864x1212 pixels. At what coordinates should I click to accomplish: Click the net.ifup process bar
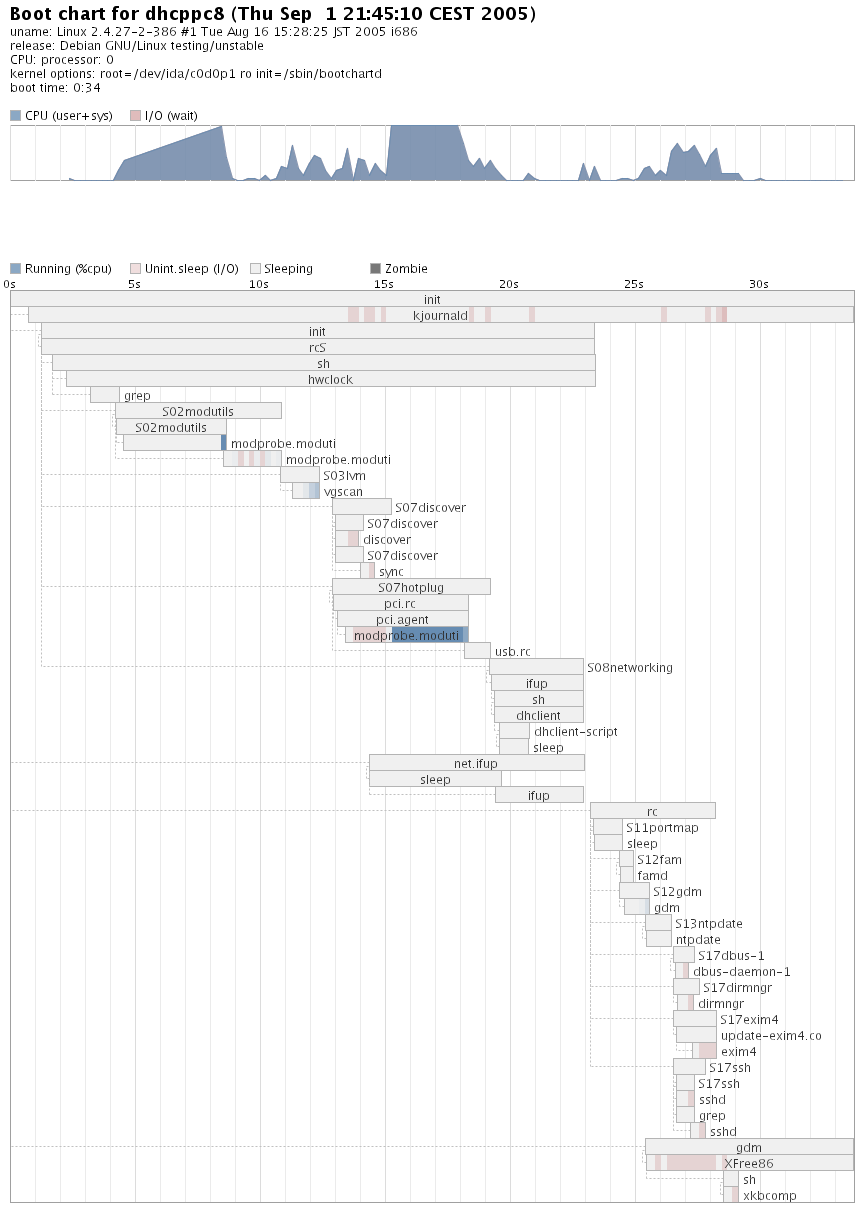point(476,763)
